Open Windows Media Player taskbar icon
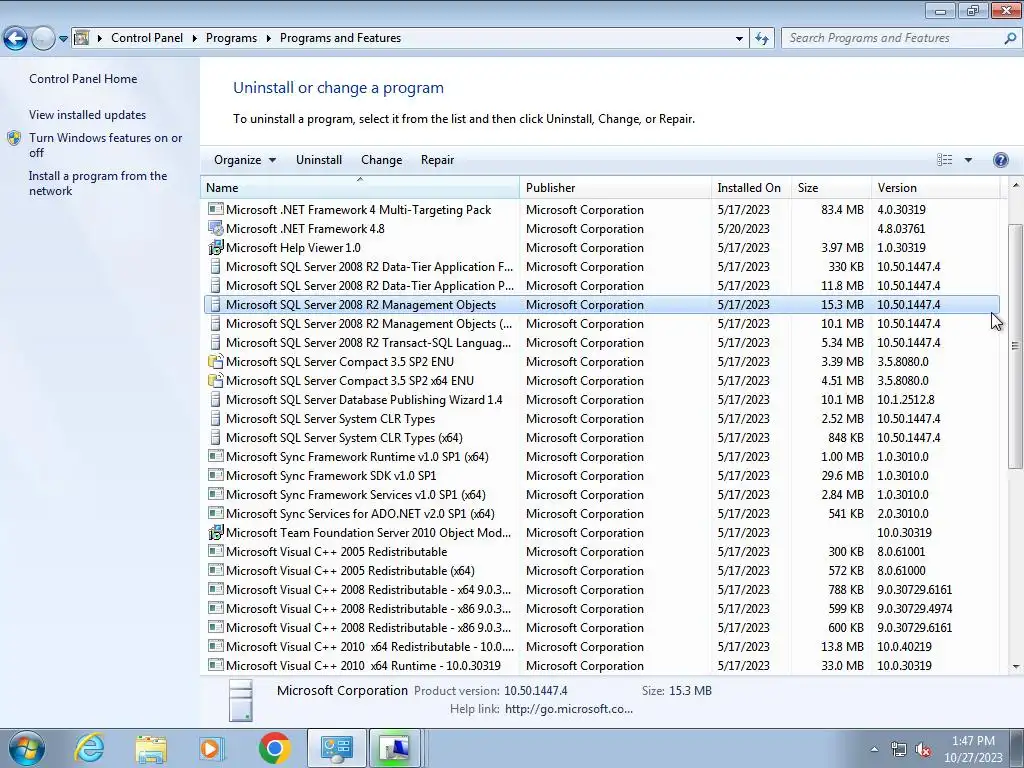Viewport: 1024px width, 768px height. pos(212,748)
